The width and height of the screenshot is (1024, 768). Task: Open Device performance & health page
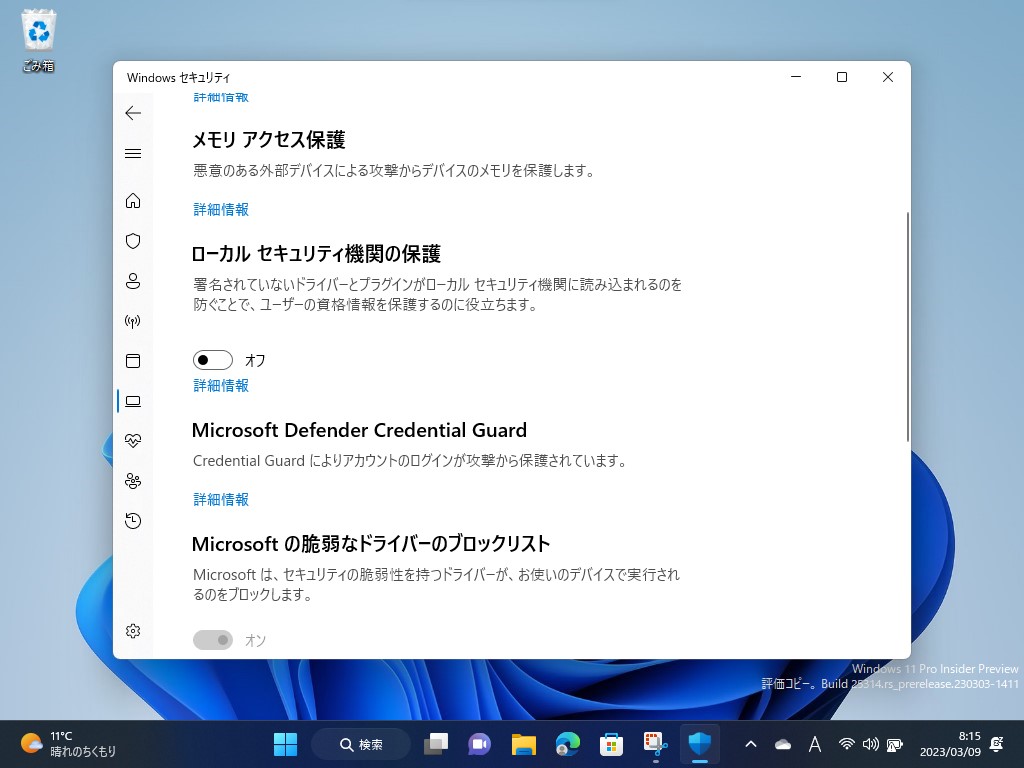coord(133,440)
